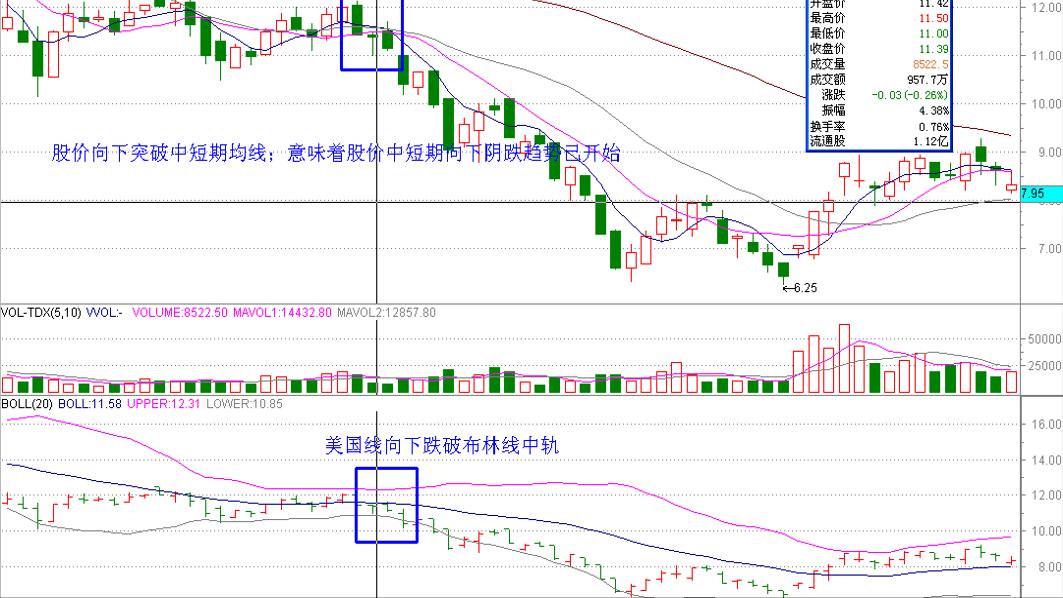
Task: Click the 11.00 tick on the price axis
Action: click(x=1046, y=56)
